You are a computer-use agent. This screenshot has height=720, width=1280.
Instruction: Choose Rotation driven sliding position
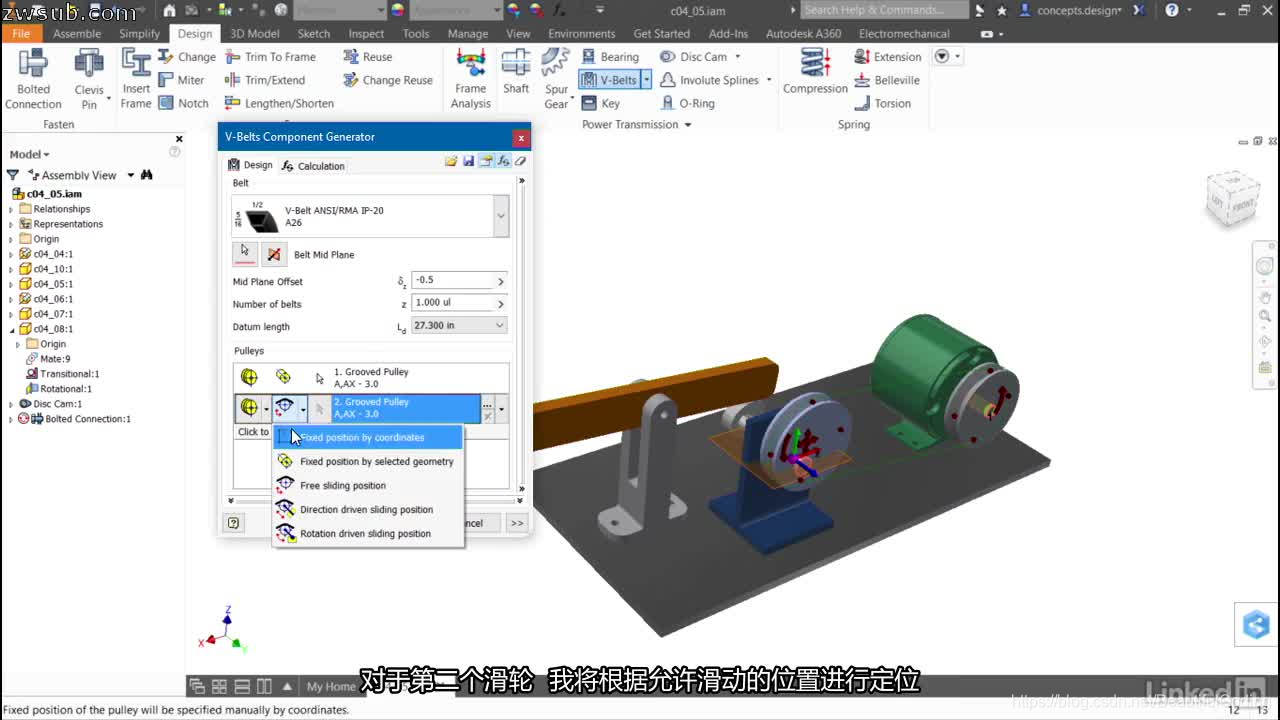(x=368, y=533)
